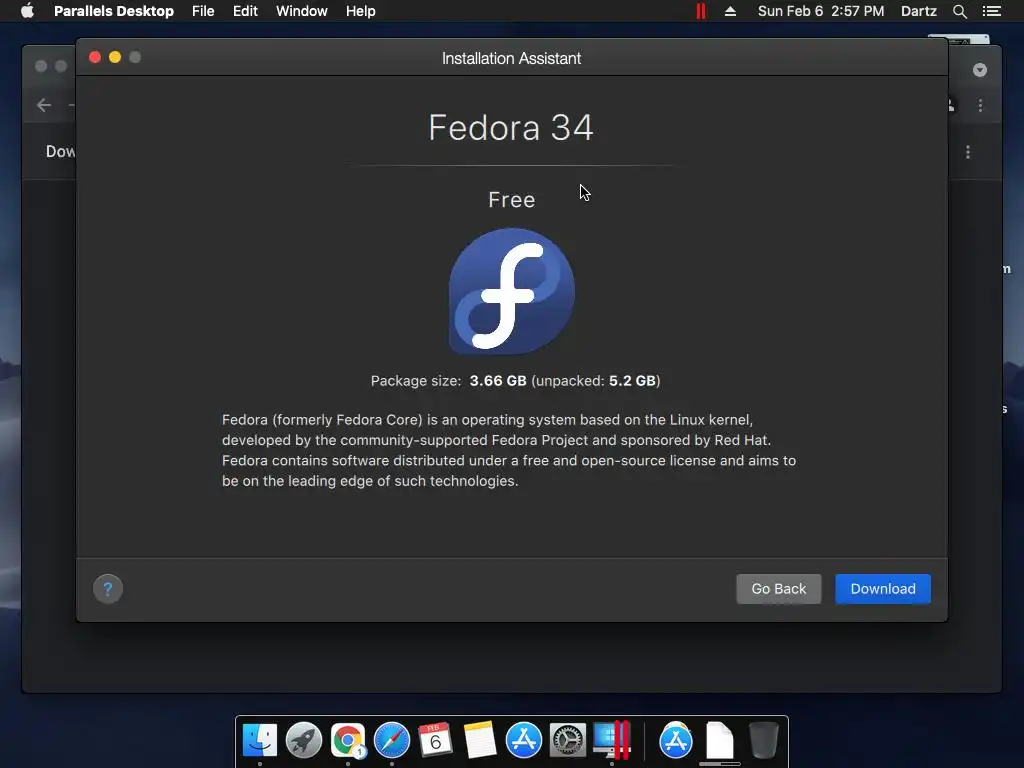
Task: Click the Fedora 34 title text
Action: pos(511,127)
